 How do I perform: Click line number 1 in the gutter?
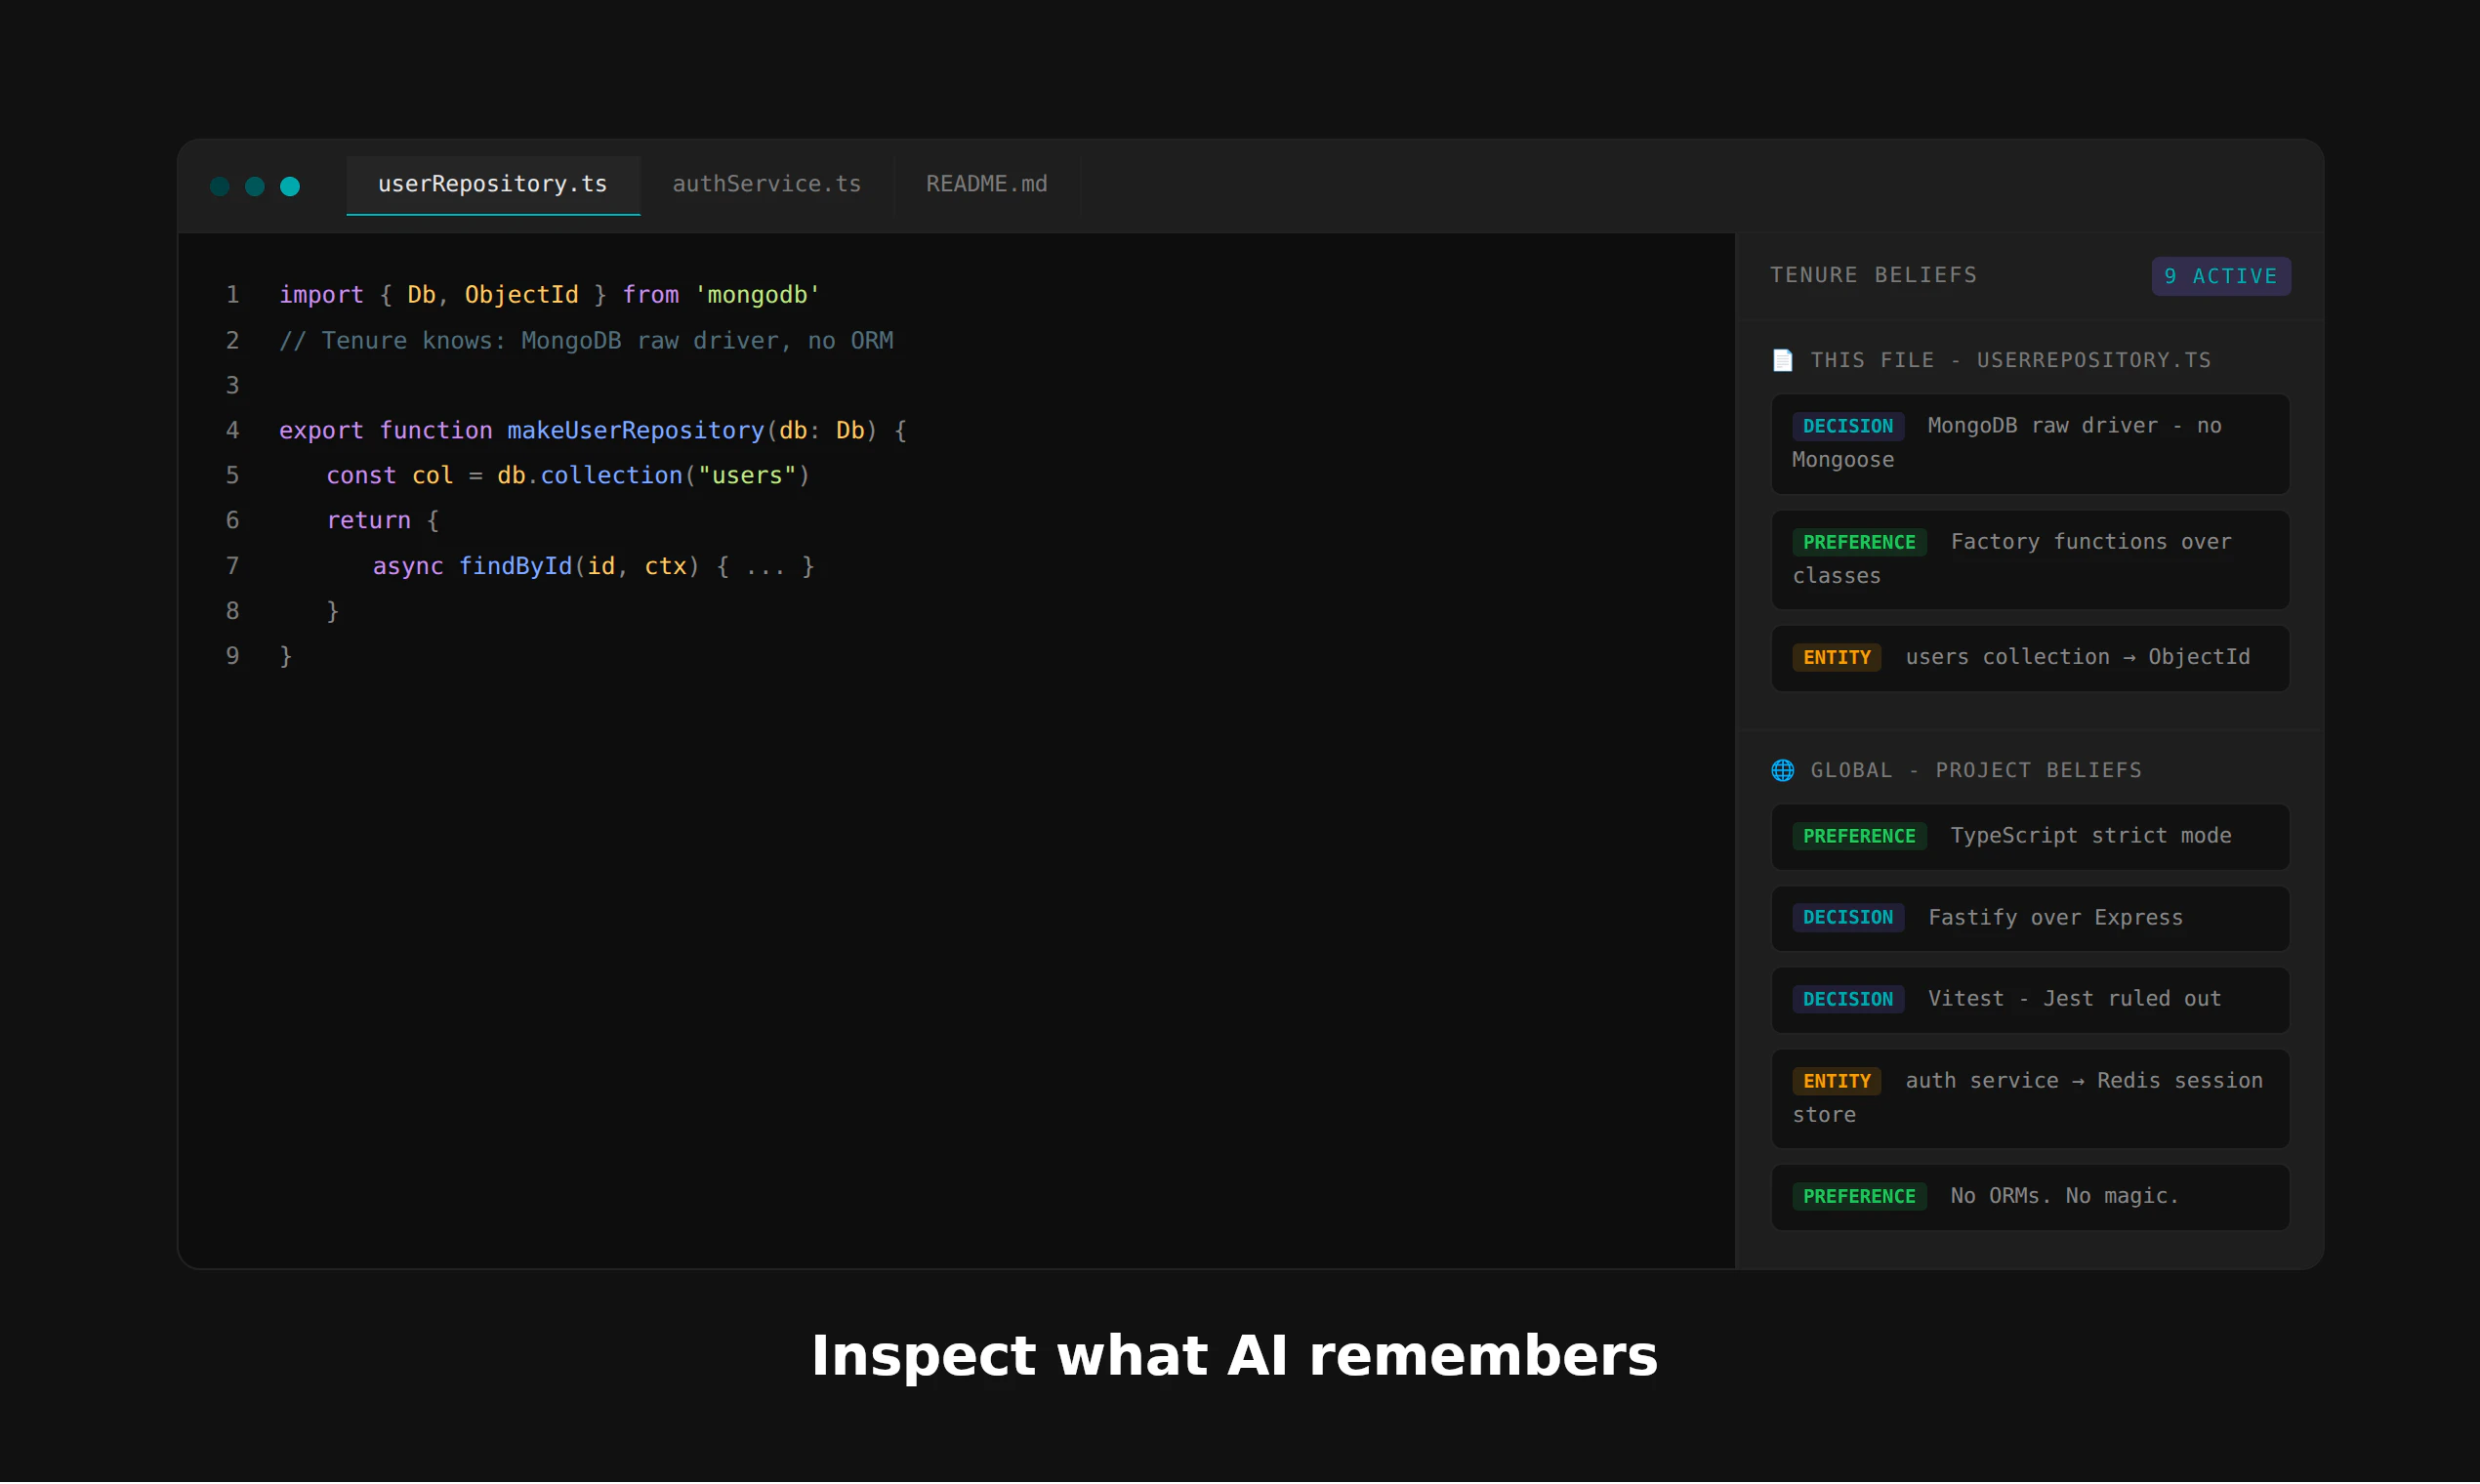[x=233, y=296]
